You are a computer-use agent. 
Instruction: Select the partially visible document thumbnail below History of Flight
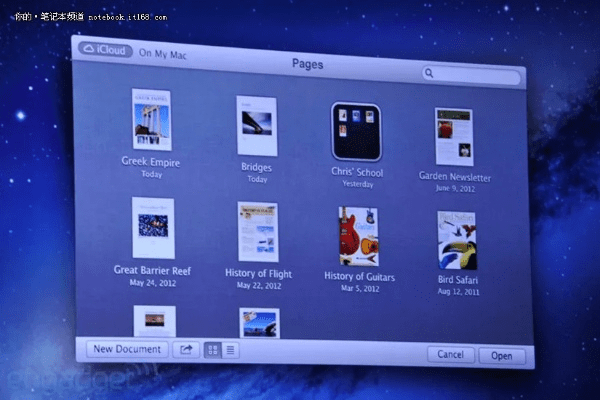[259, 323]
